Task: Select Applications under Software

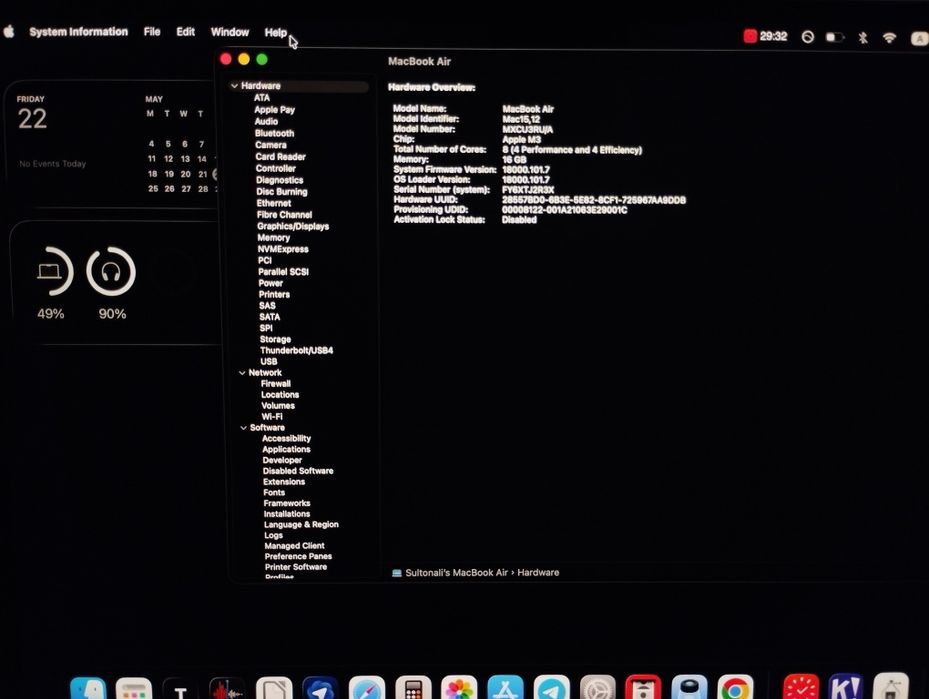Action: point(286,450)
